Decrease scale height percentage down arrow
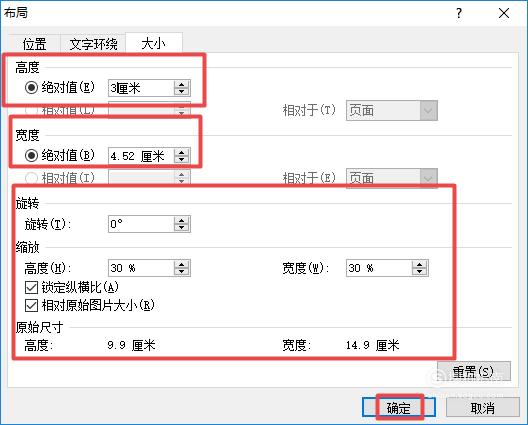Screen dimensions: 528x425 (182, 272)
